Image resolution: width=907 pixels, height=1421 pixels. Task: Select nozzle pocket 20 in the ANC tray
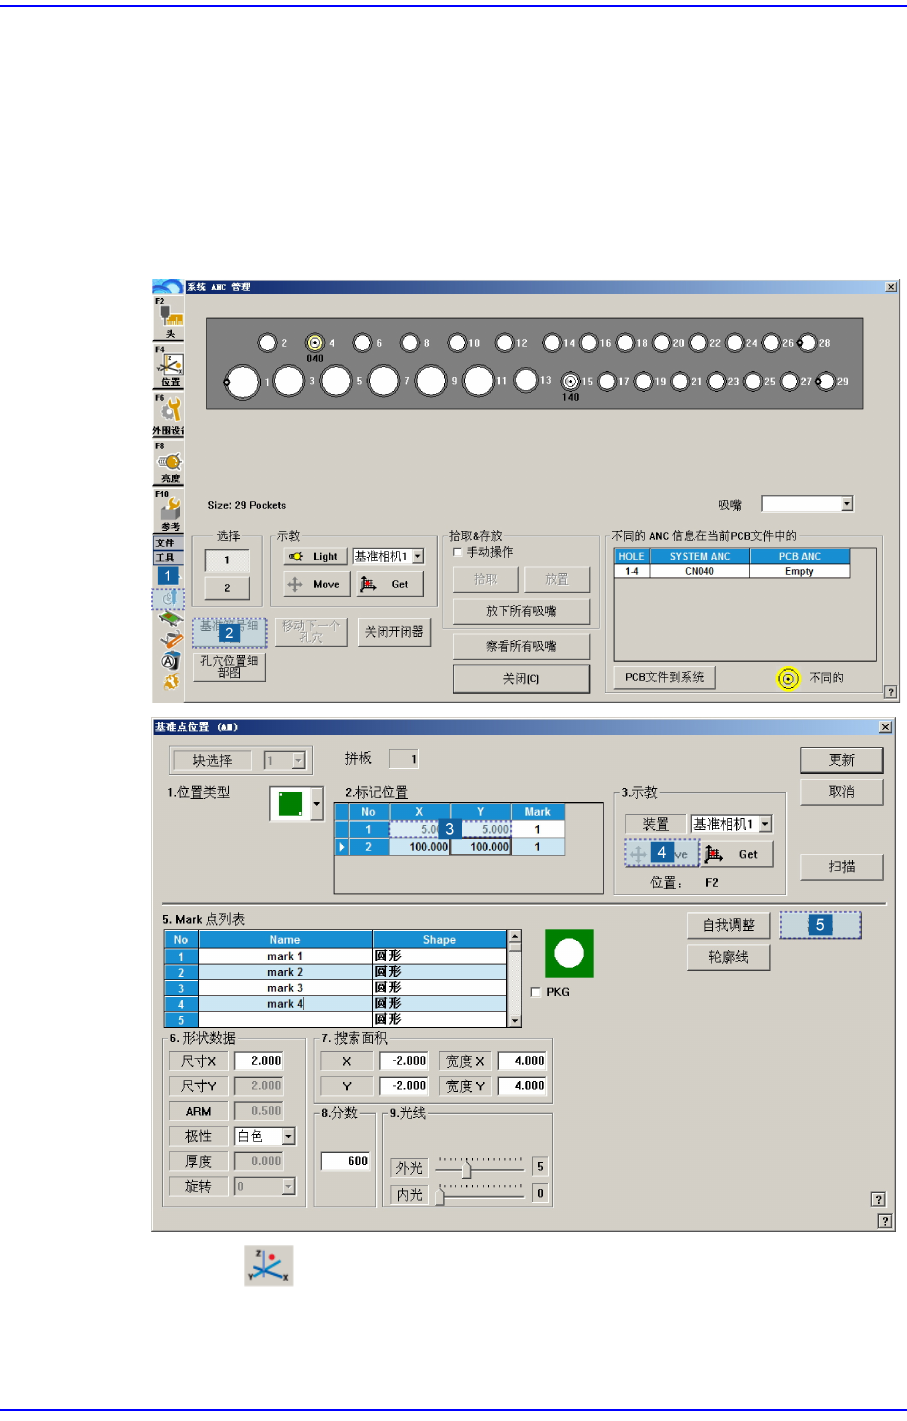tap(661, 343)
